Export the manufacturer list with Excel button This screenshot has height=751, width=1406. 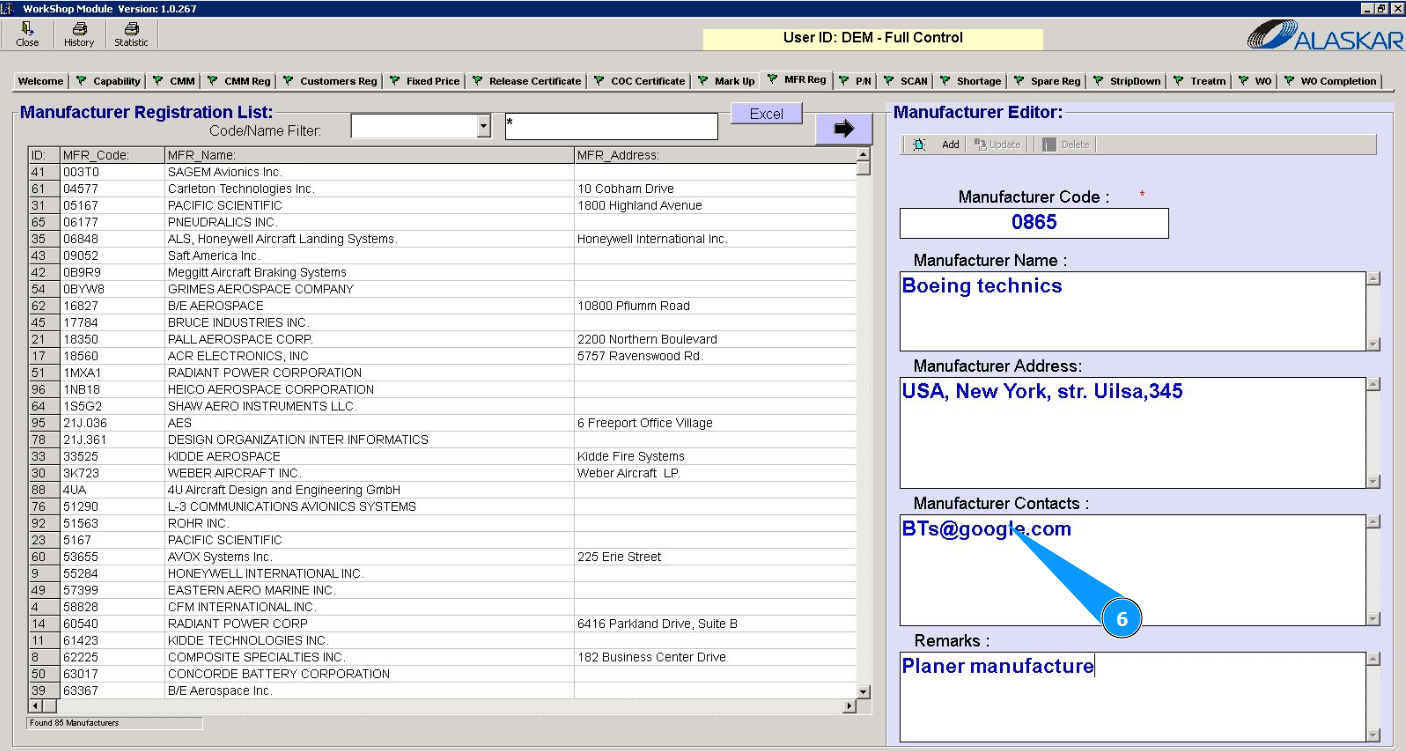click(767, 114)
